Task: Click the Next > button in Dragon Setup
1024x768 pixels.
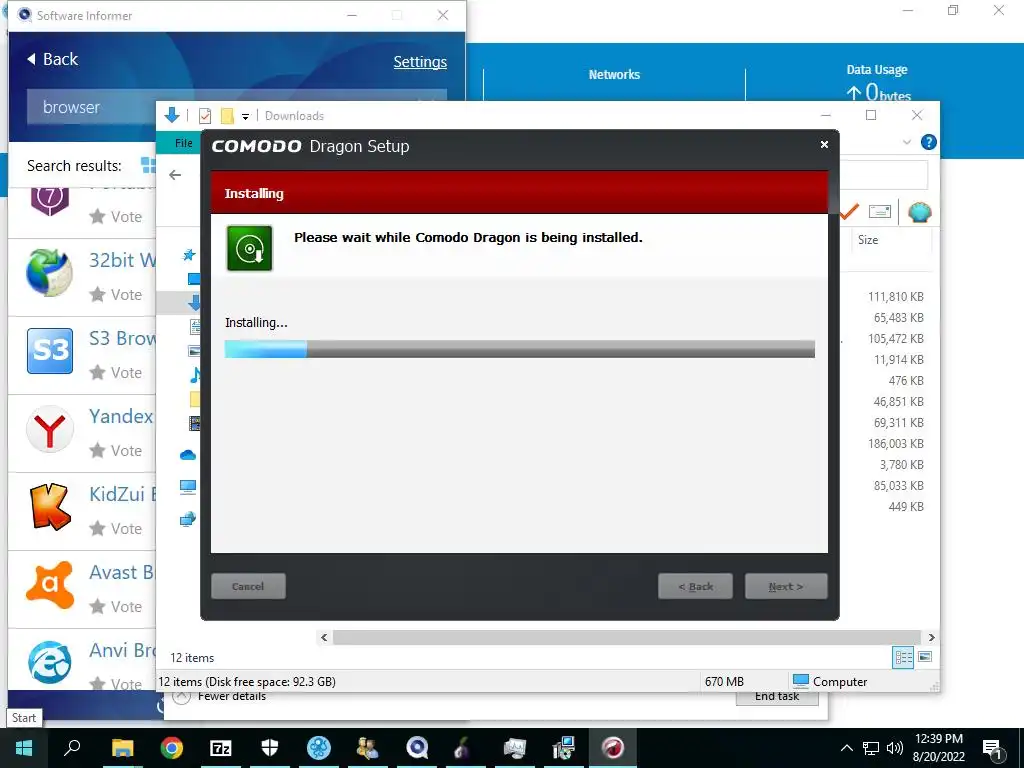Action: pos(786,586)
